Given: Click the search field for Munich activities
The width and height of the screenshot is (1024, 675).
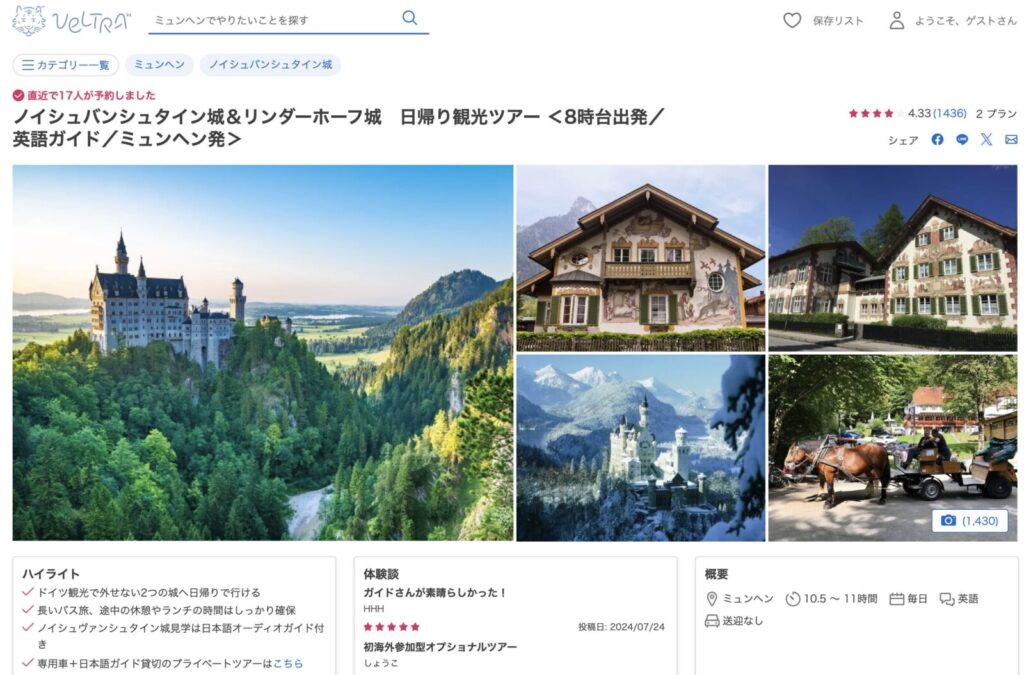Looking at the screenshot, I should tap(274, 20).
